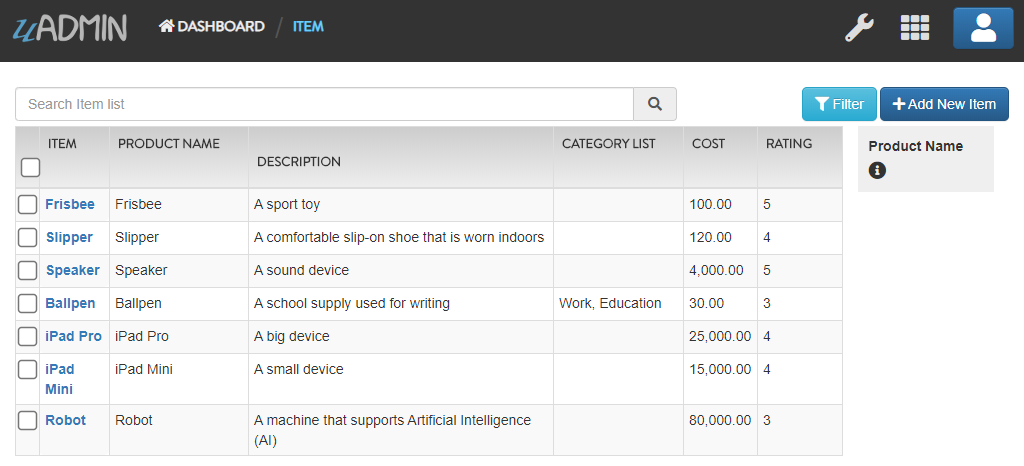1024x466 pixels.
Task: Open the apps grid menu icon
Action: coord(914,28)
